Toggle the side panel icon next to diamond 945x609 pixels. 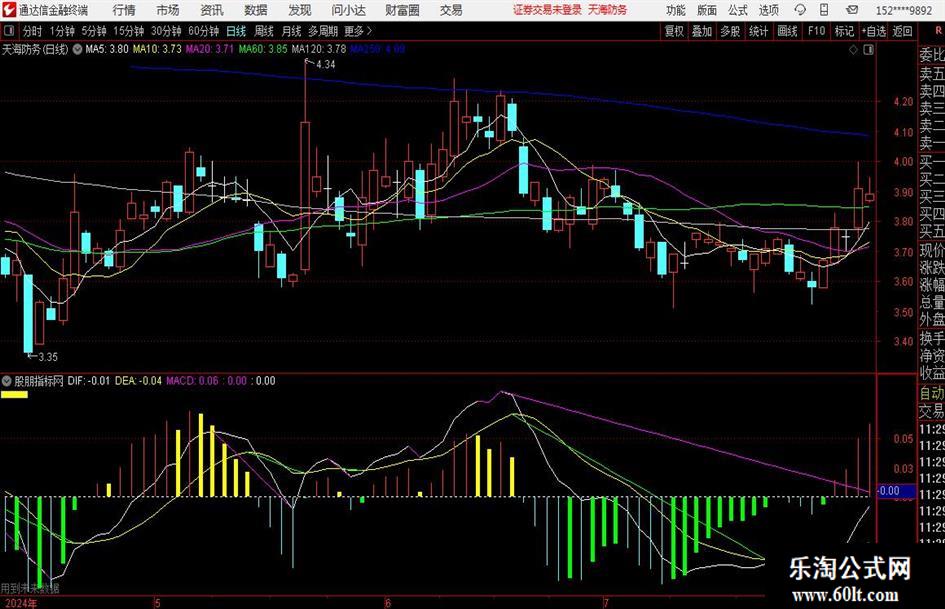coord(868,50)
